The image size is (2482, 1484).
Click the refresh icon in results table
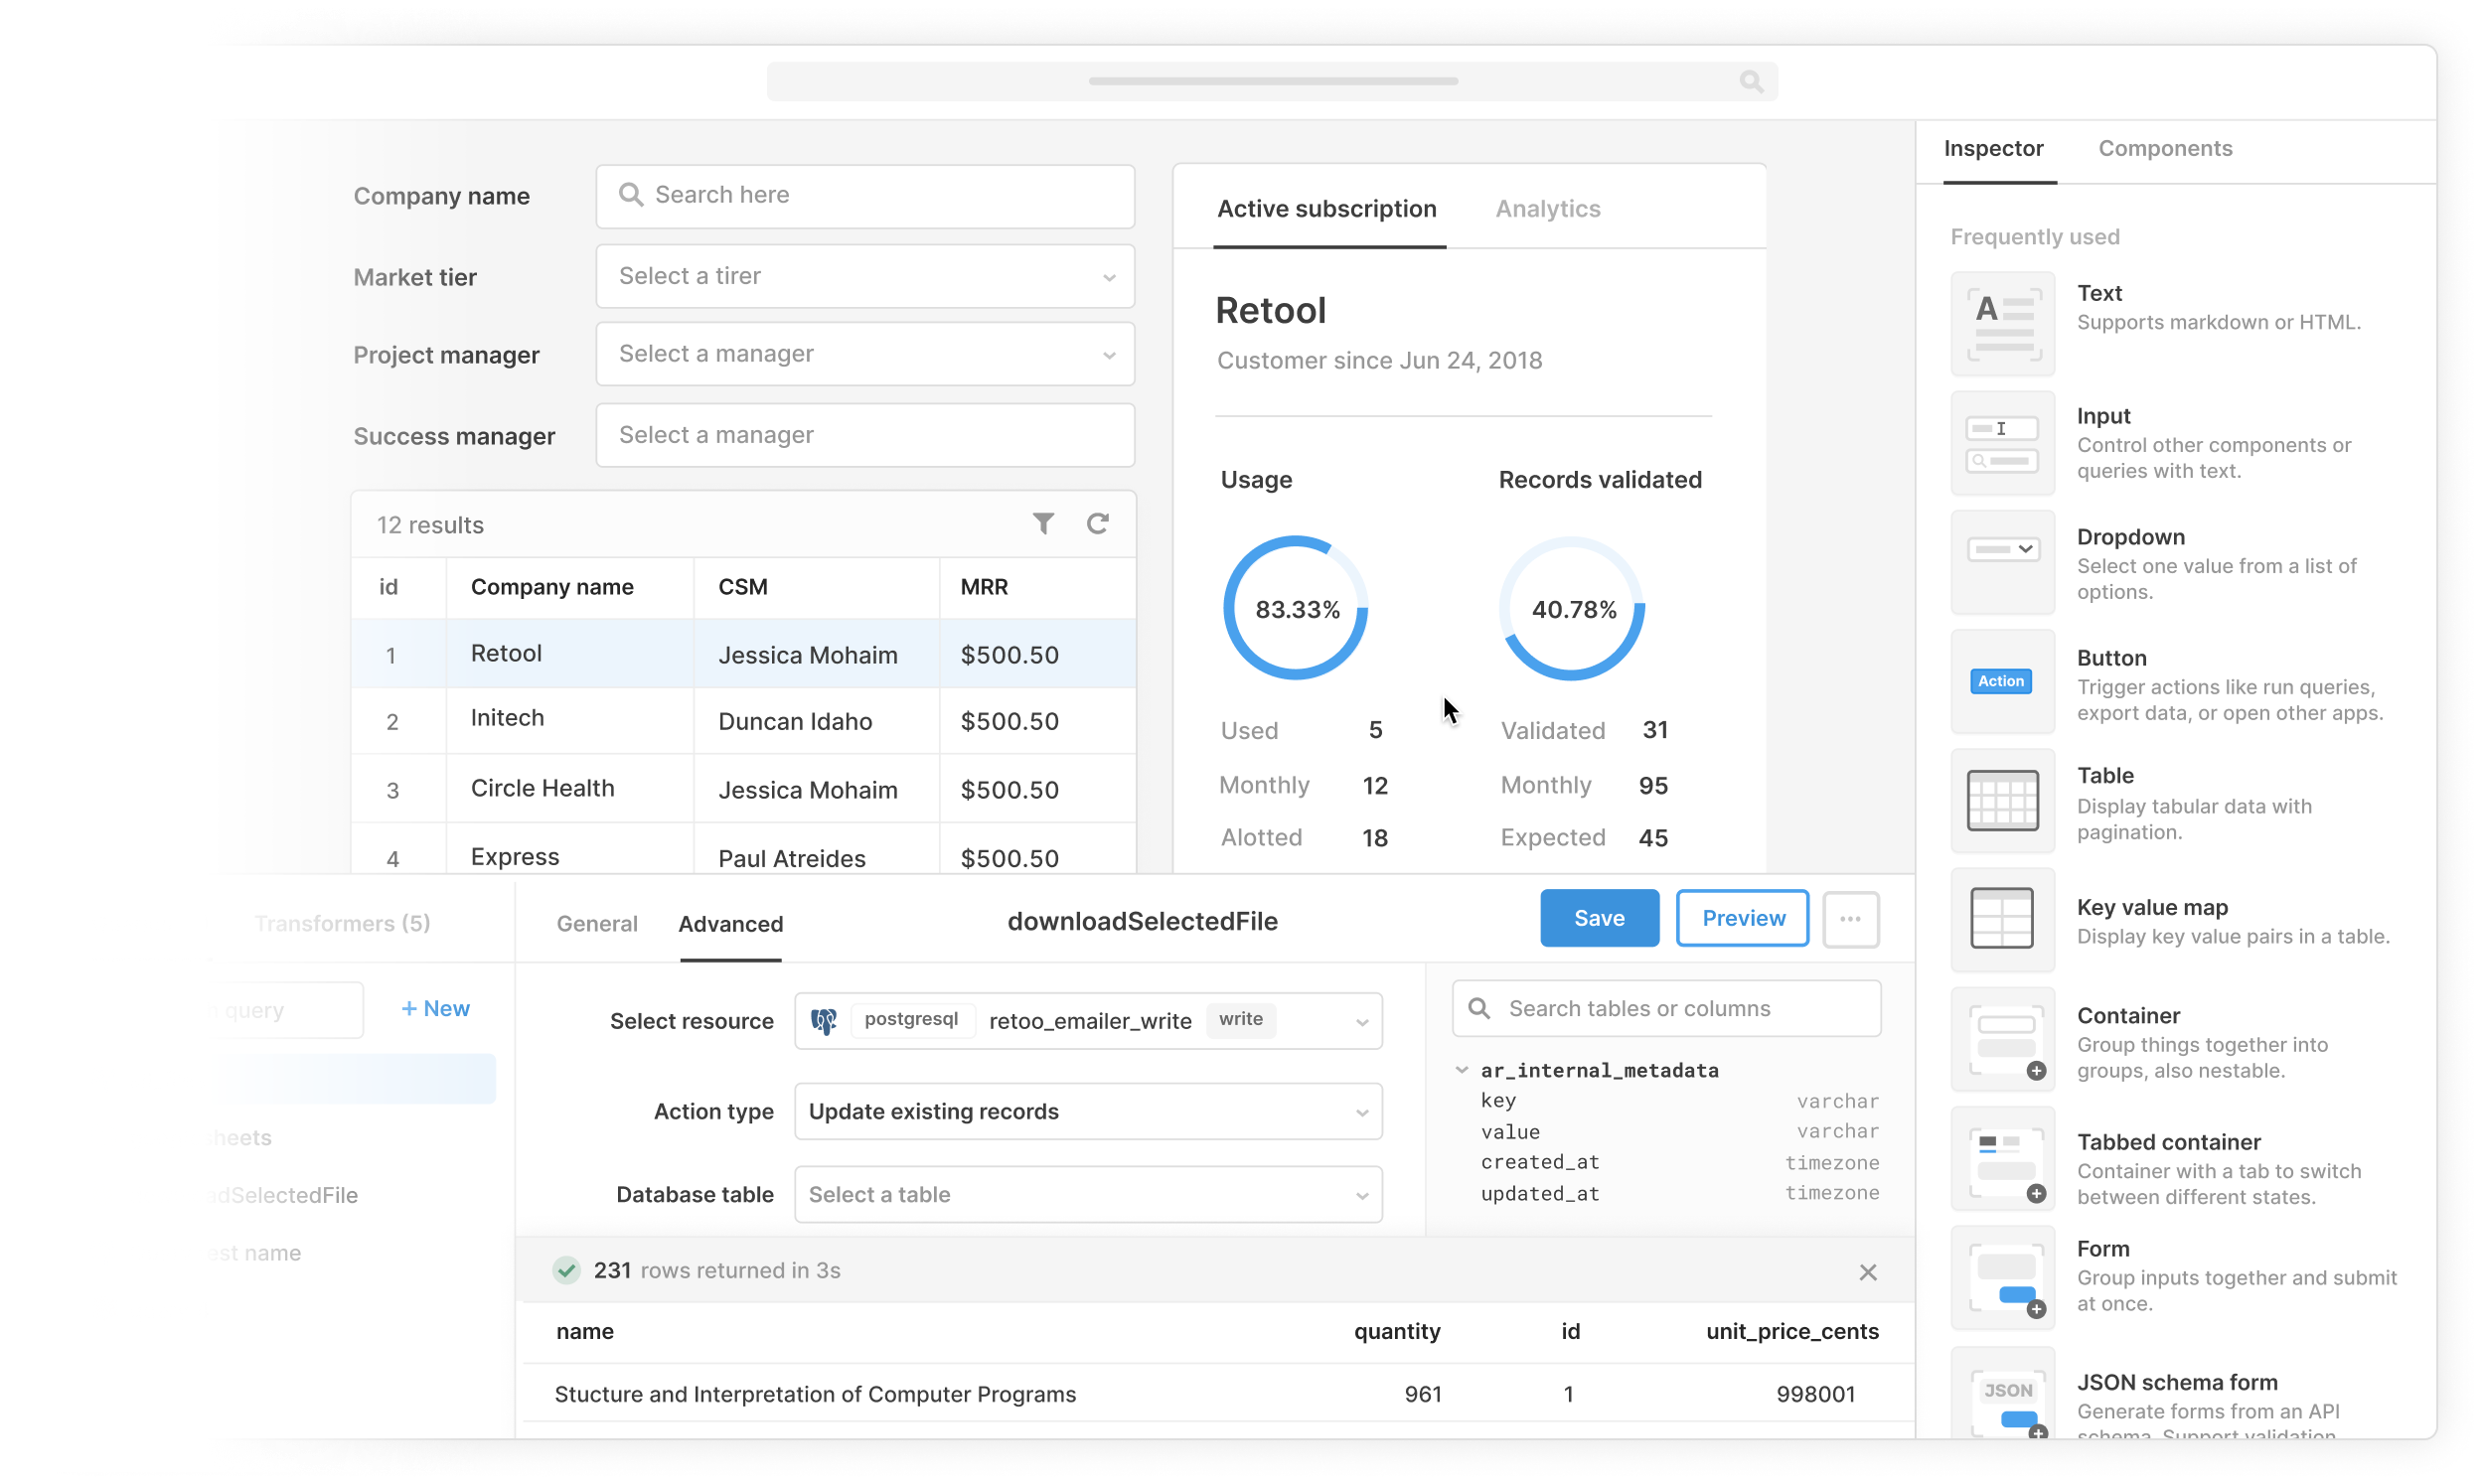point(1097,522)
